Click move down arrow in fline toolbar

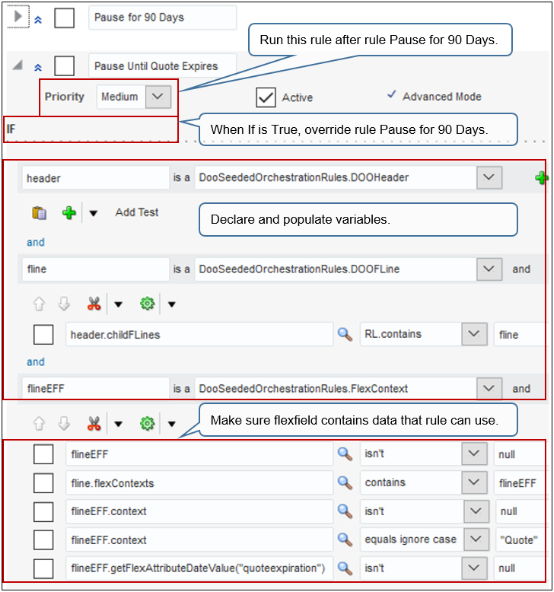(x=64, y=304)
